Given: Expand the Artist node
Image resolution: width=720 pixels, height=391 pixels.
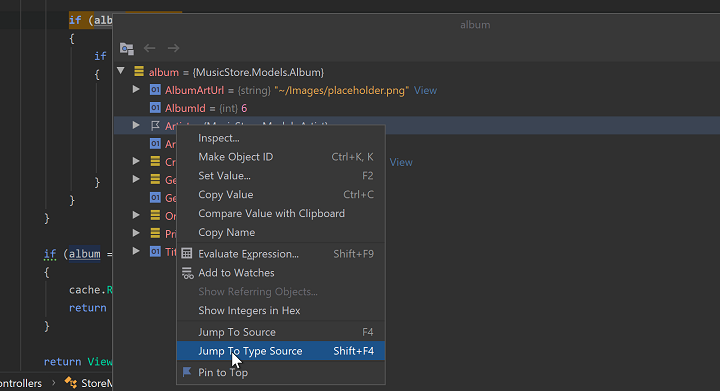Looking at the screenshot, I should tap(136, 125).
